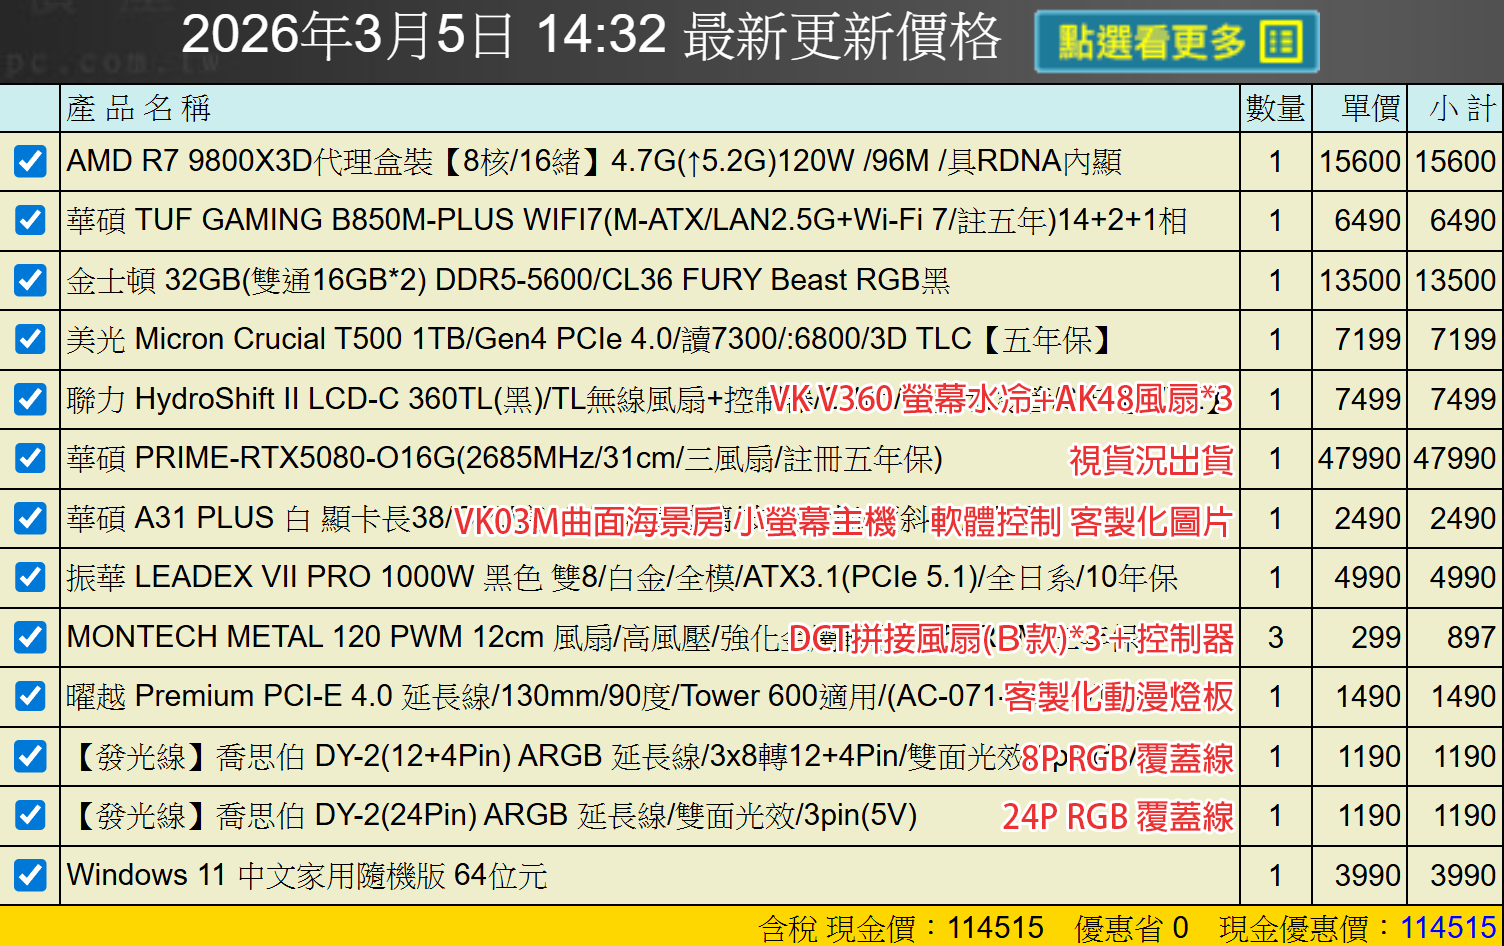Click the 含稅 現金價：114515 text
Image resolution: width=1504 pixels, height=946 pixels.
click(901, 928)
